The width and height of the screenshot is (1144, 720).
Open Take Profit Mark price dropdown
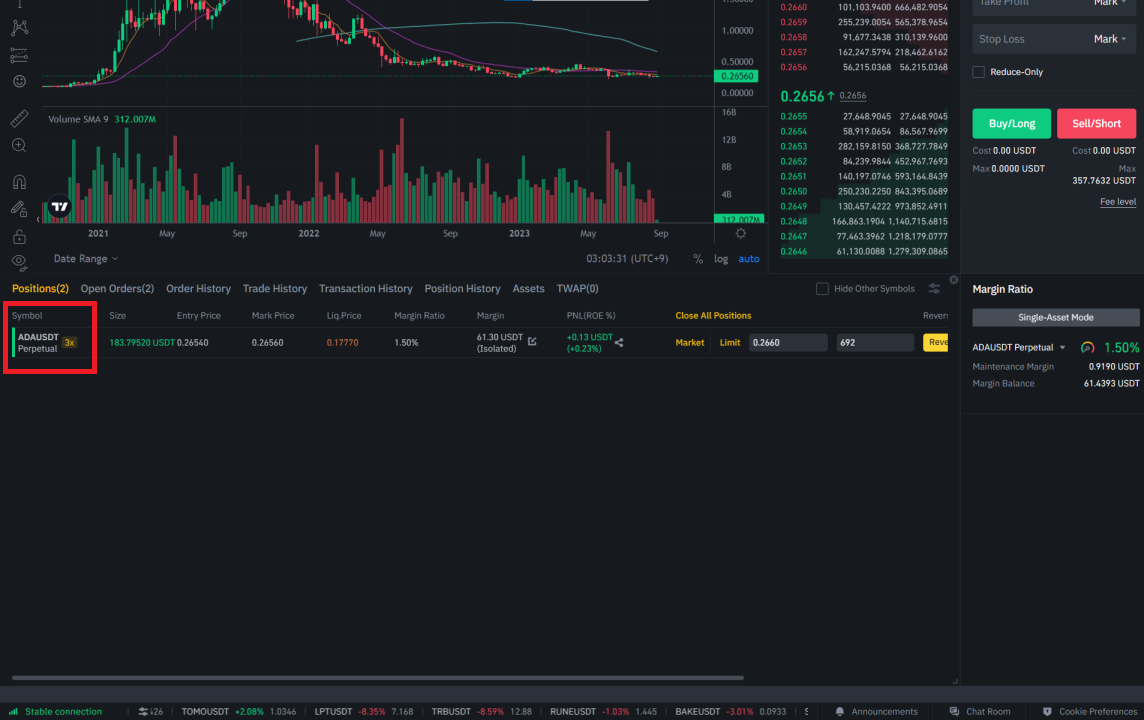[x=1110, y=4]
